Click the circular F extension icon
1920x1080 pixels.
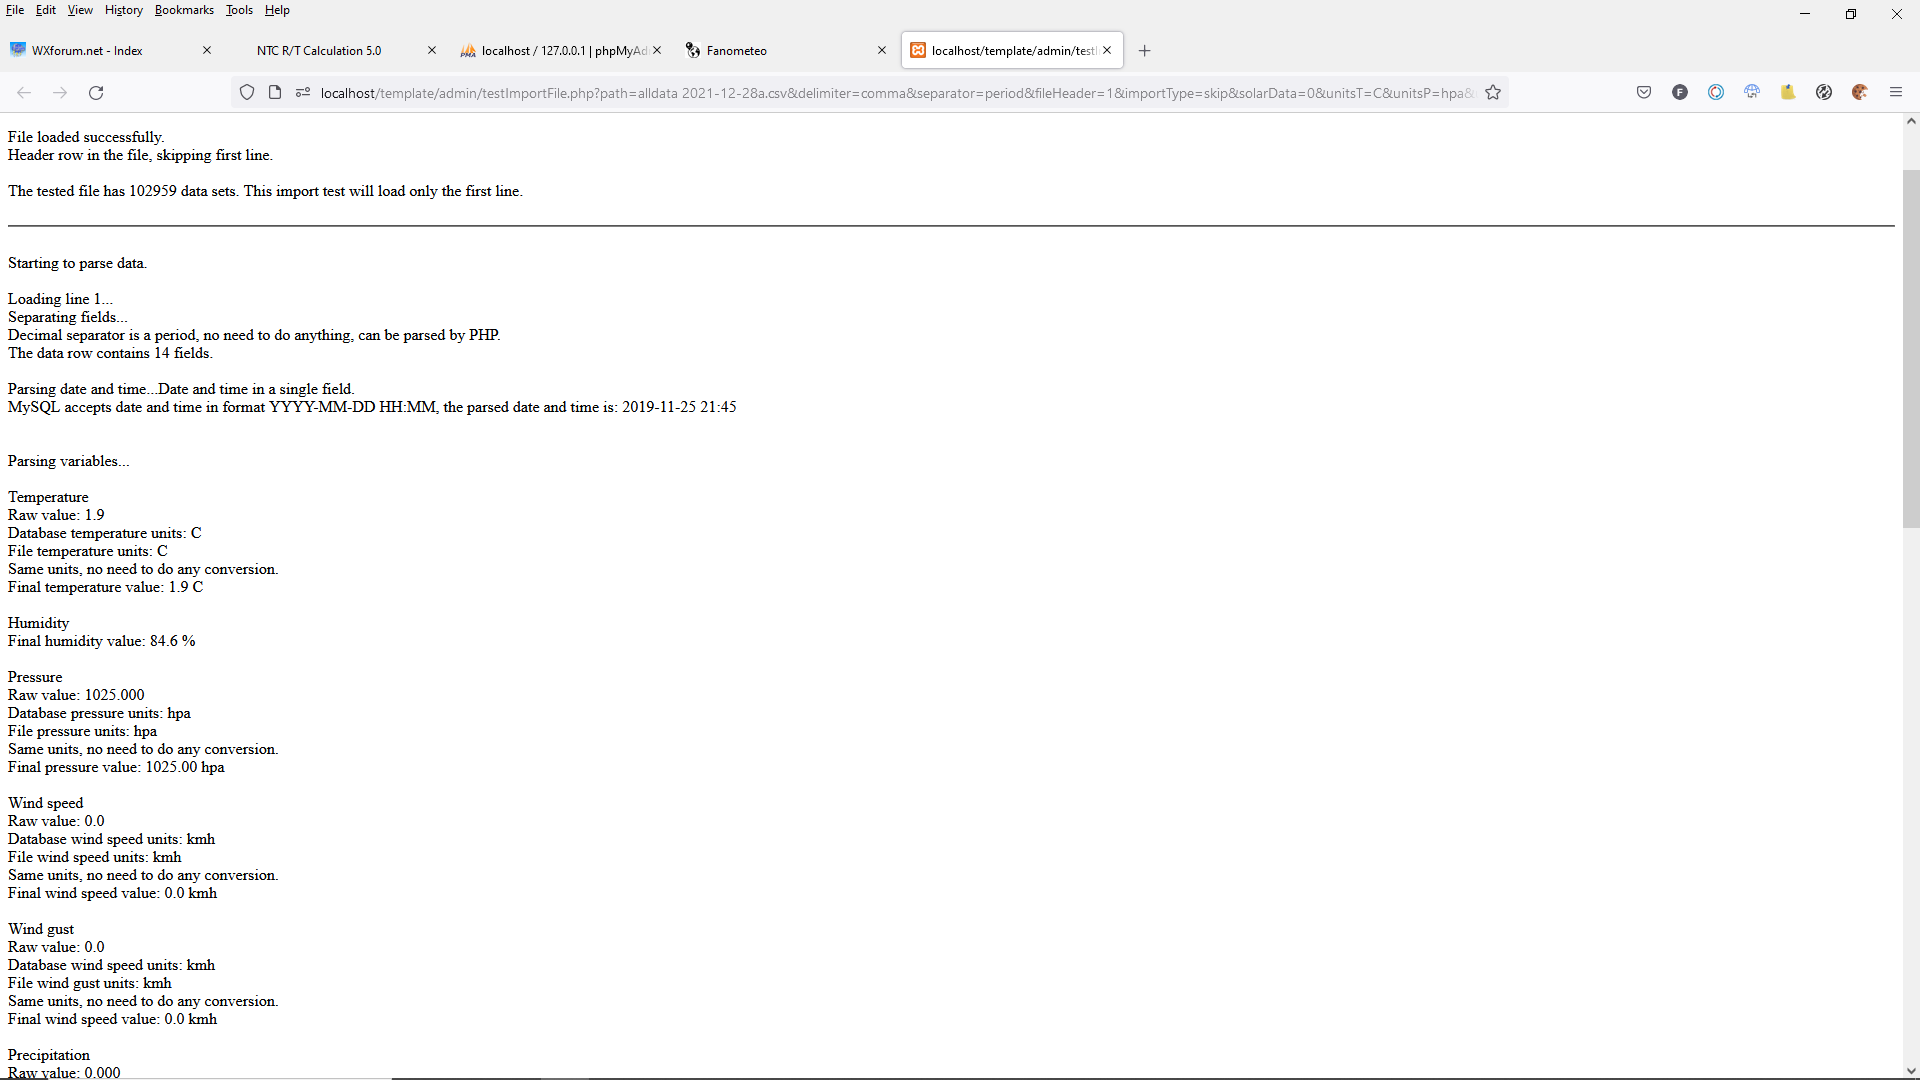[x=1680, y=92]
